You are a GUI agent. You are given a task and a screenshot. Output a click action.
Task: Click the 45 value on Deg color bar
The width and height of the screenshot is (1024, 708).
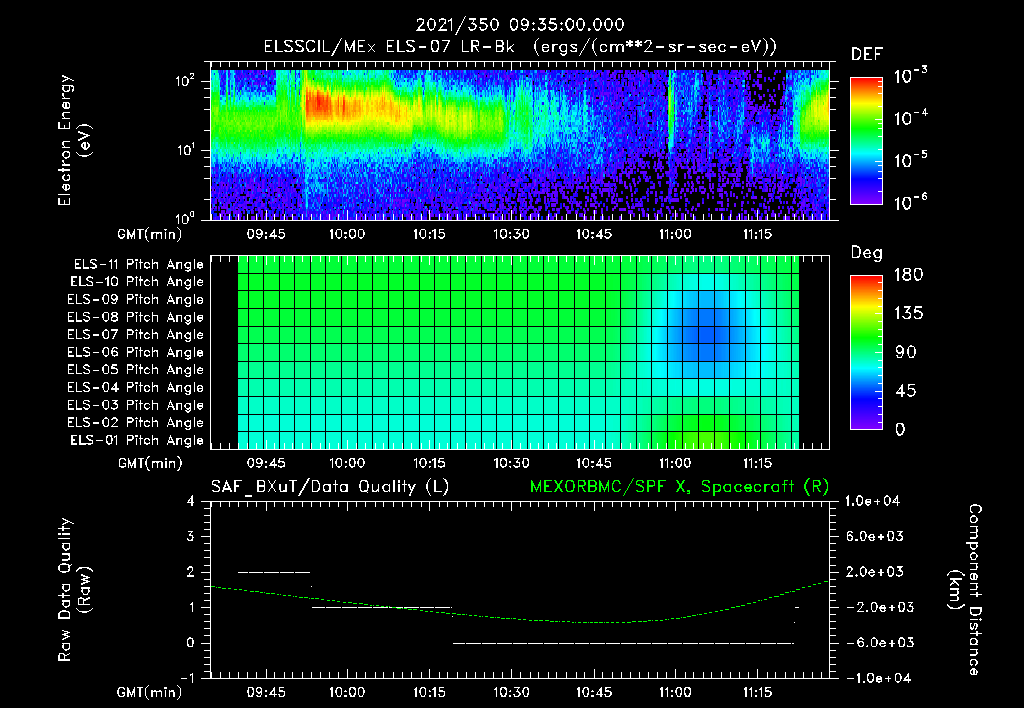tap(908, 391)
